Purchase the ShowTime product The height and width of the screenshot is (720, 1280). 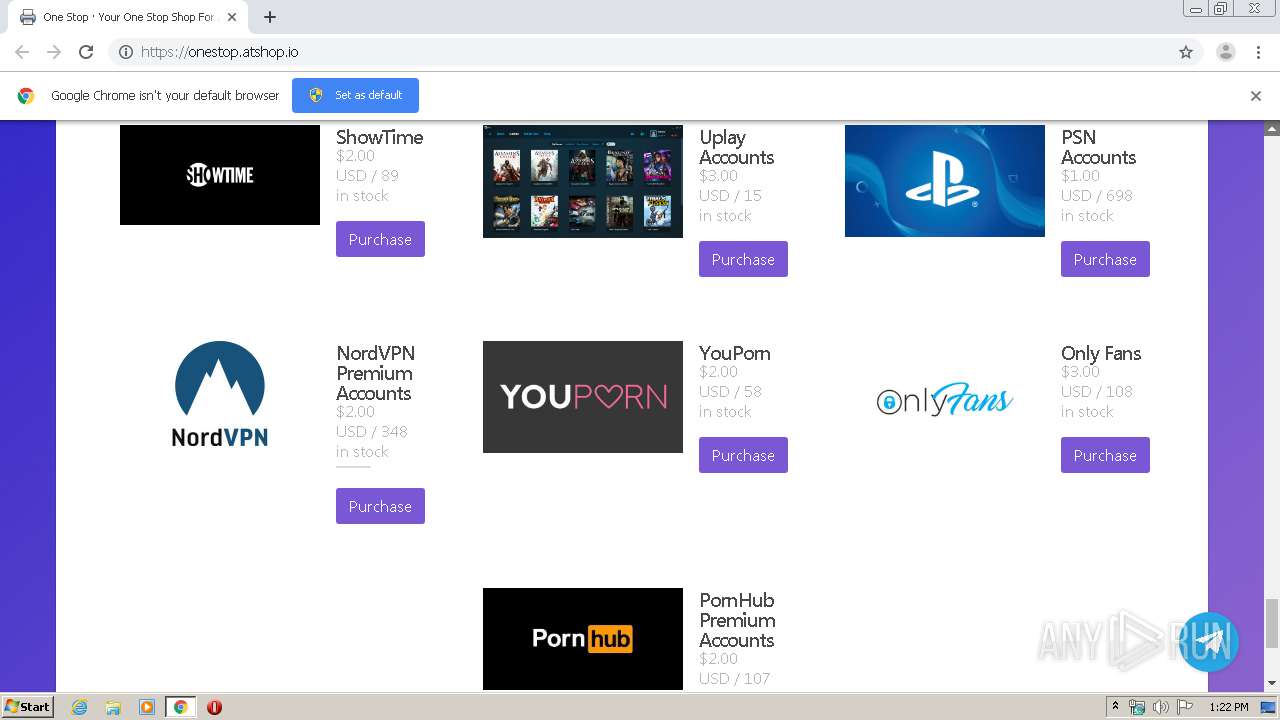380,239
